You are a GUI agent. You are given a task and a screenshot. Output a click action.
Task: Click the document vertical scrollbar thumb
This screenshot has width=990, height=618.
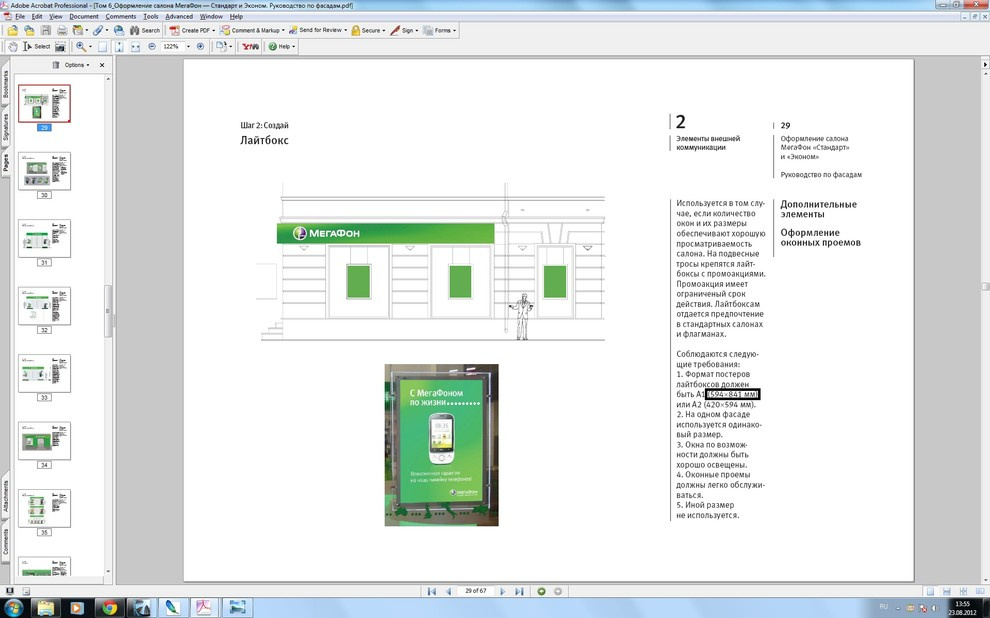point(985,287)
